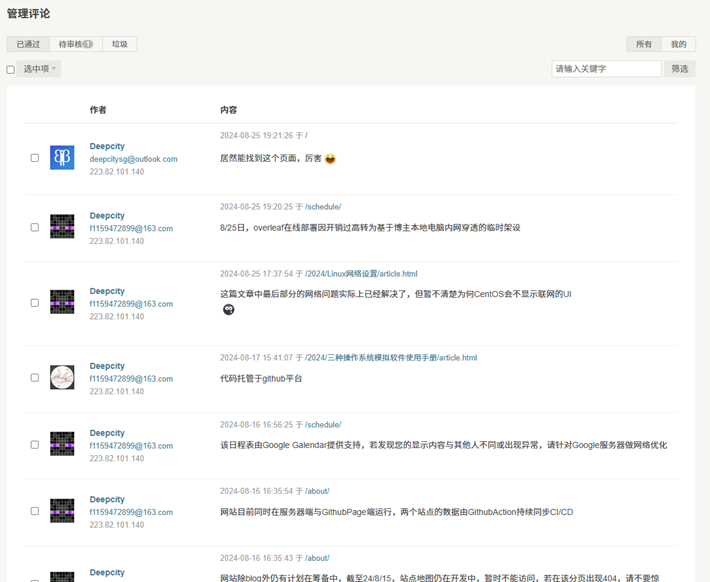
Task: Check the comment from deepcitysg@outlook.com
Action: coord(34,158)
